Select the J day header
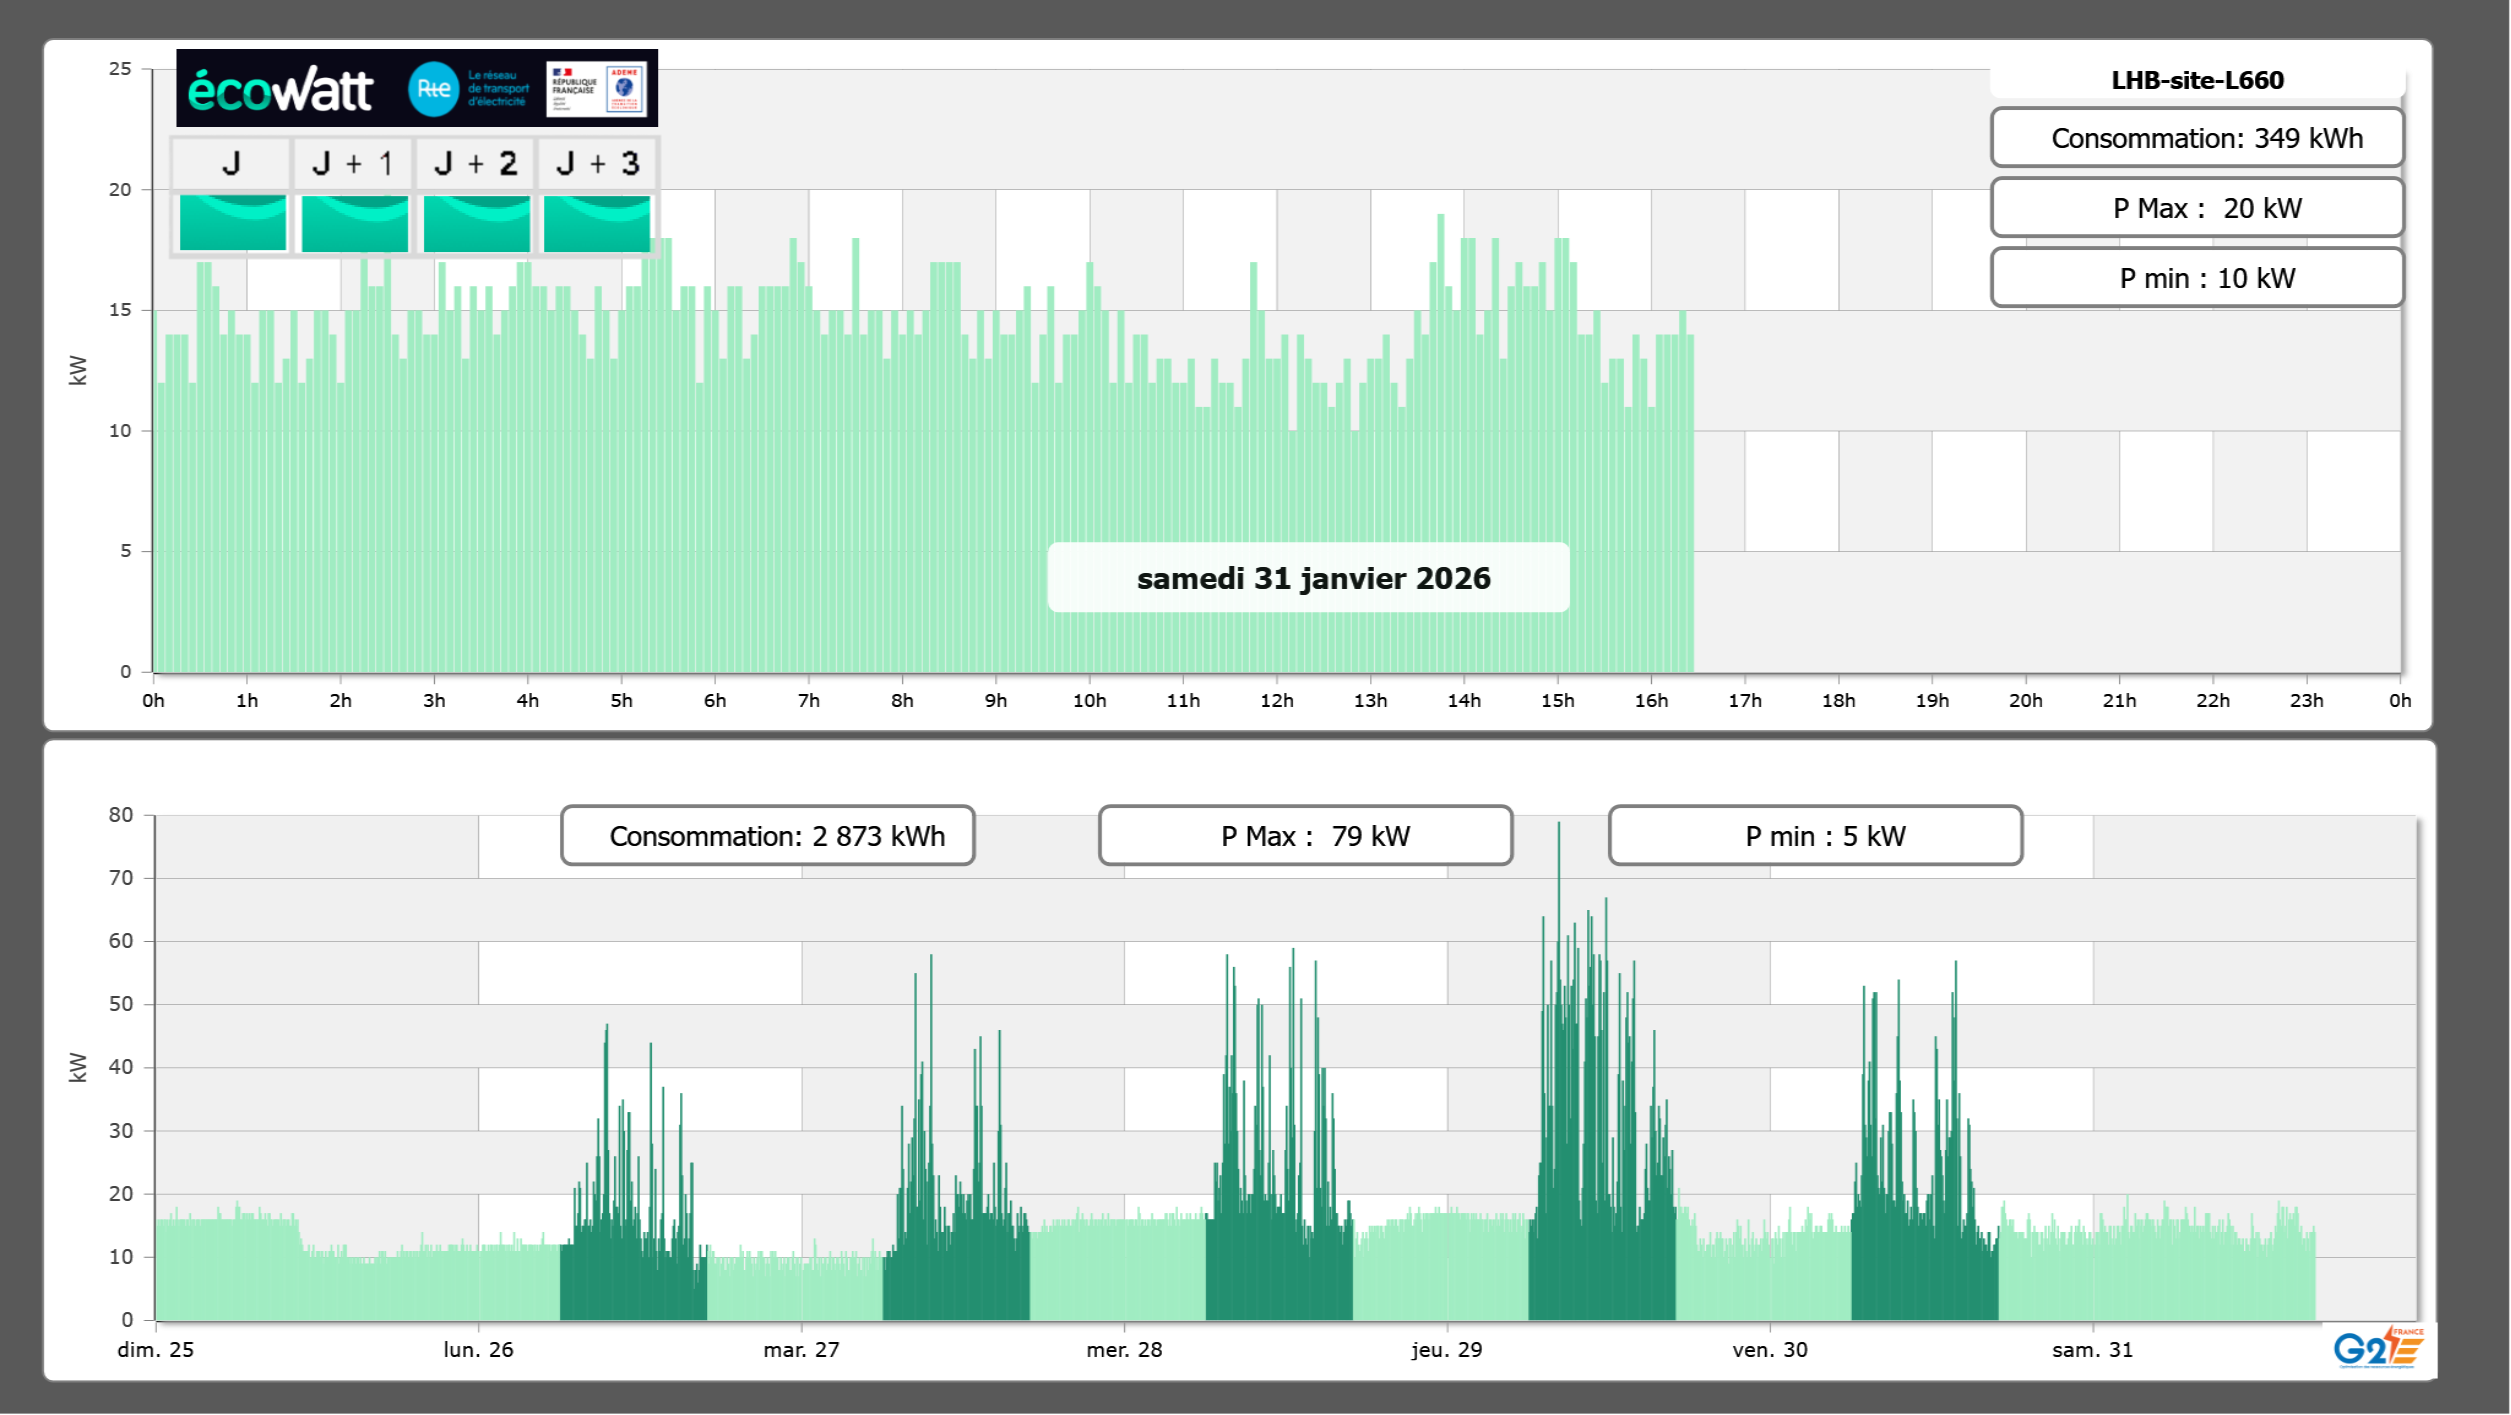Image resolution: width=2511 pixels, height=1415 pixels. coord(232,164)
